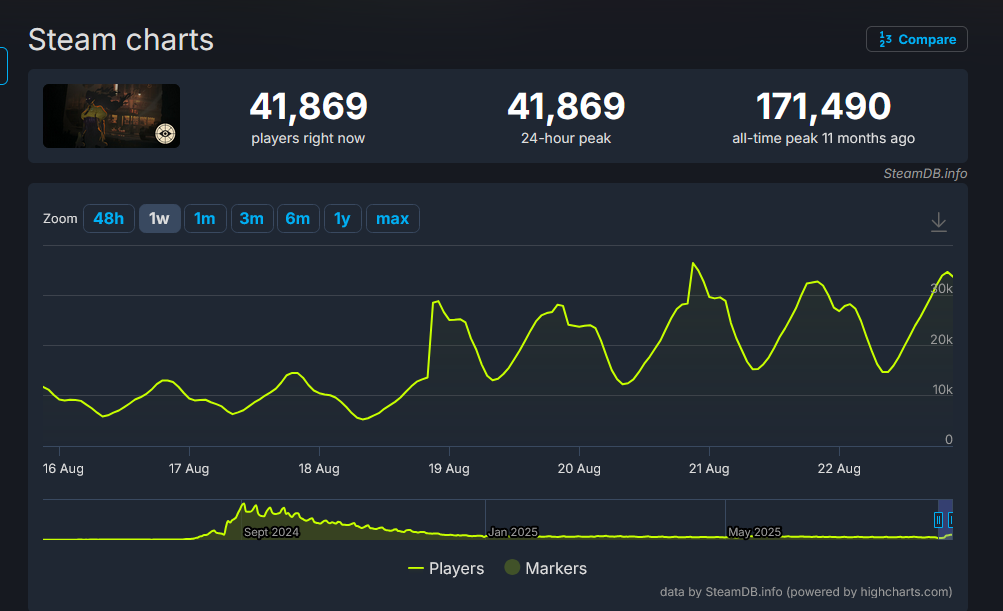This screenshot has height=611, width=1003.
Task: Click the game thumbnail image
Action: [111, 116]
